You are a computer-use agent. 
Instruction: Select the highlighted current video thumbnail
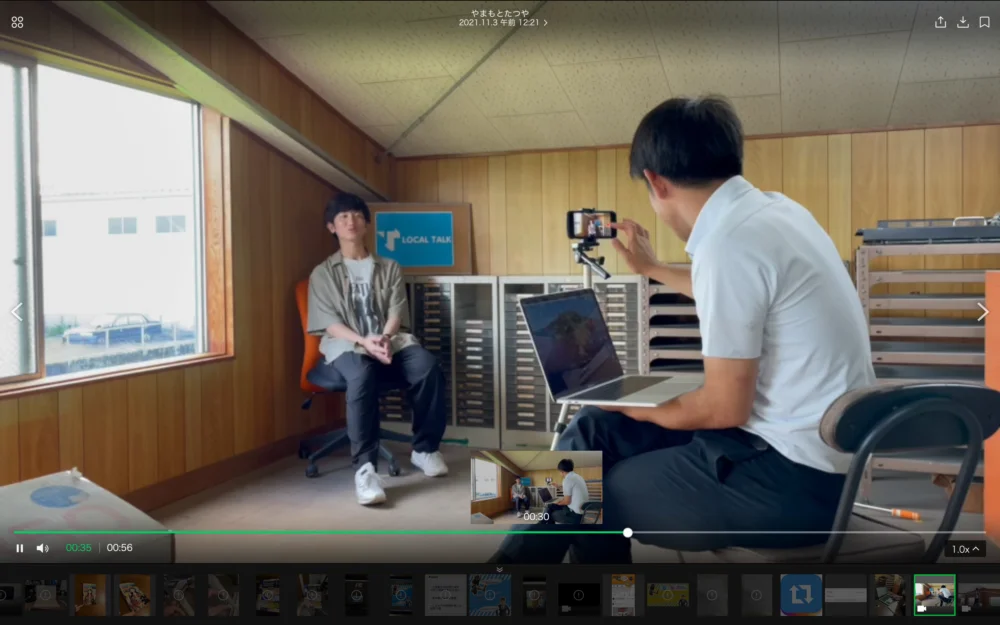(934, 594)
